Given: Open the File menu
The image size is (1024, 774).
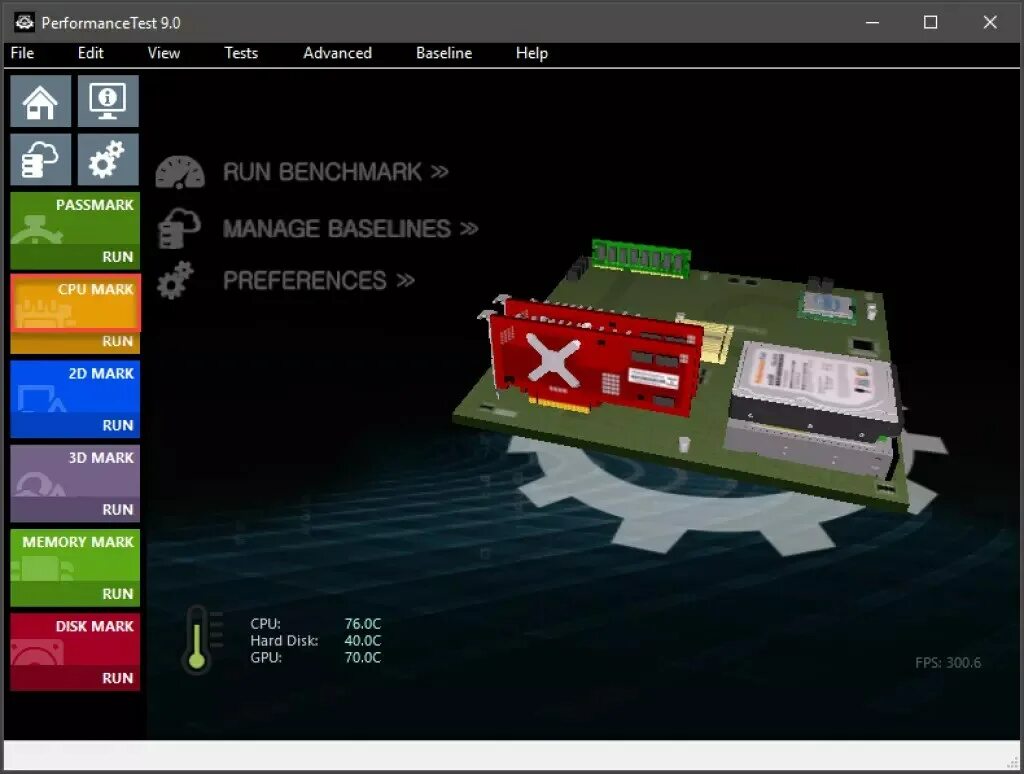Looking at the screenshot, I should 22,53.
